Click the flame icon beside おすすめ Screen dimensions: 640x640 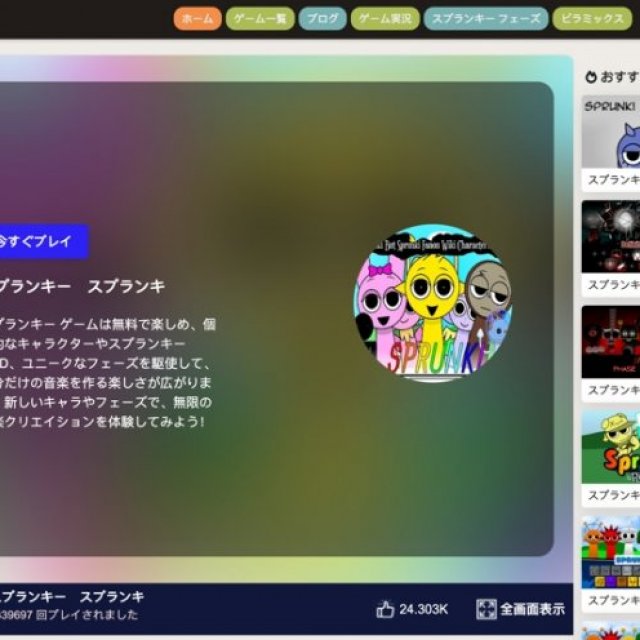coord(591,77)
